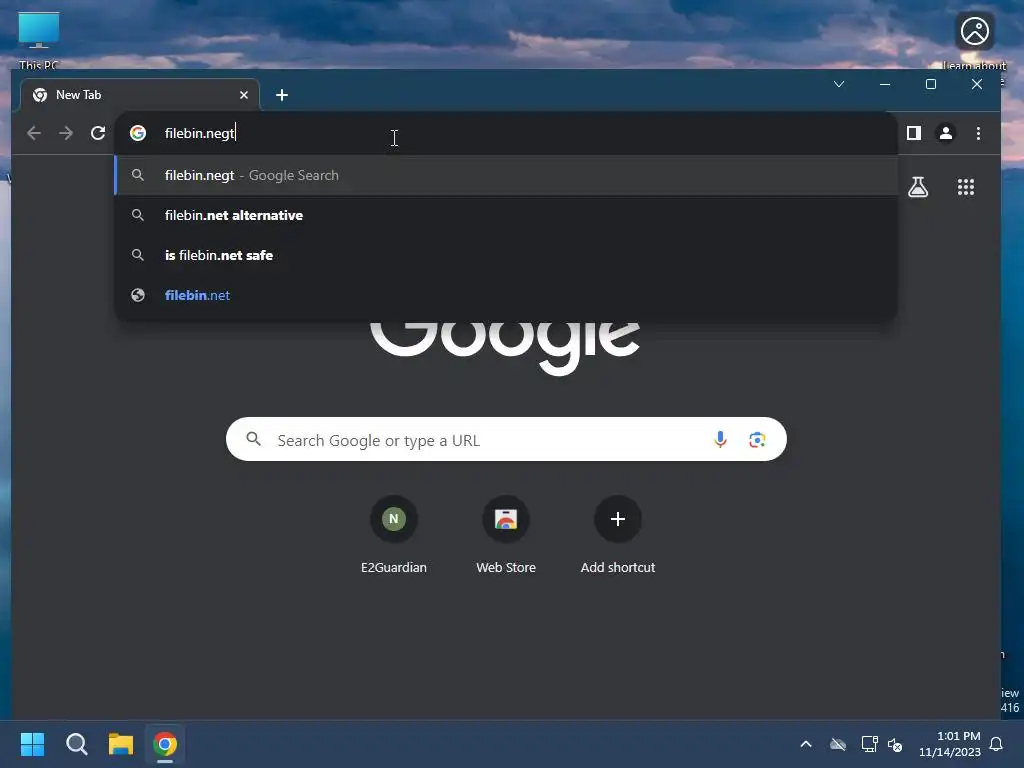
Task: Open the Windows Start menu
Action: (32, 744)
